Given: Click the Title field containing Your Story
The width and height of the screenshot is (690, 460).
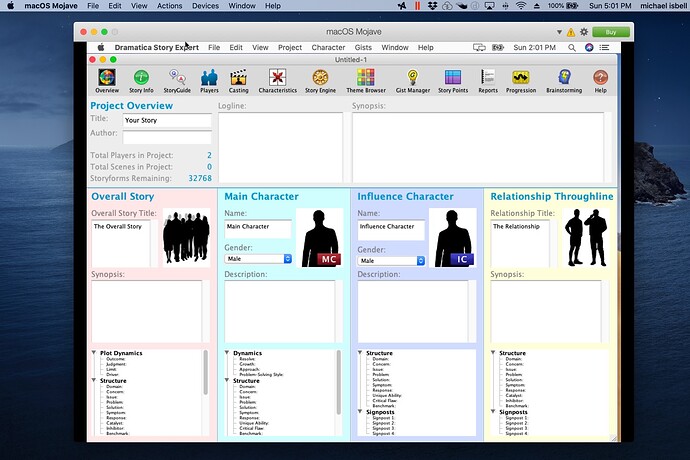Looking at the screenshot, I should 167,120.
